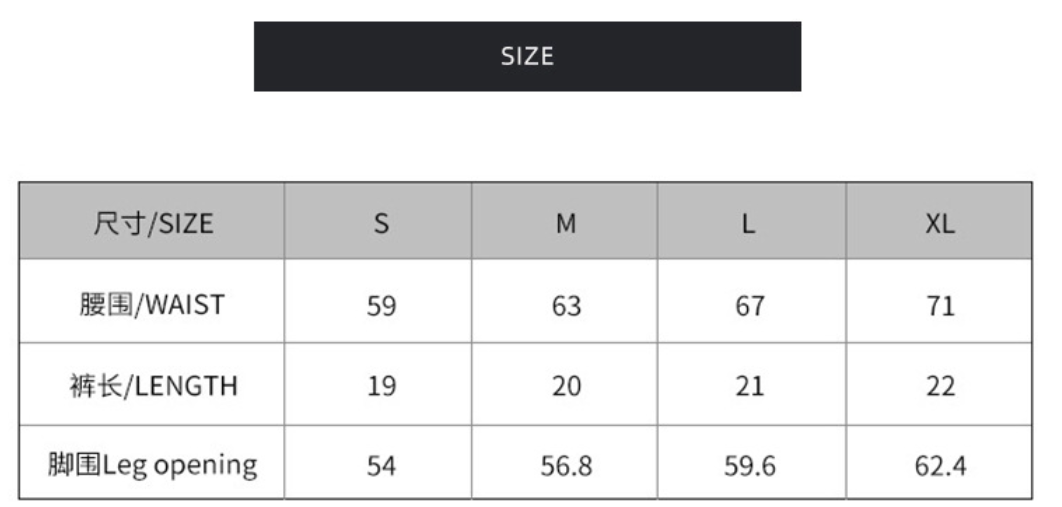
Task: Select waist value 63 for size M
Action: [566, 306]
